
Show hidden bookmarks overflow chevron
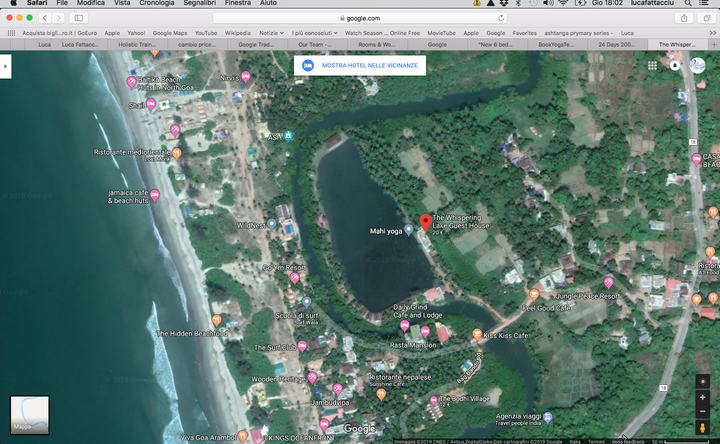[712, 33]
